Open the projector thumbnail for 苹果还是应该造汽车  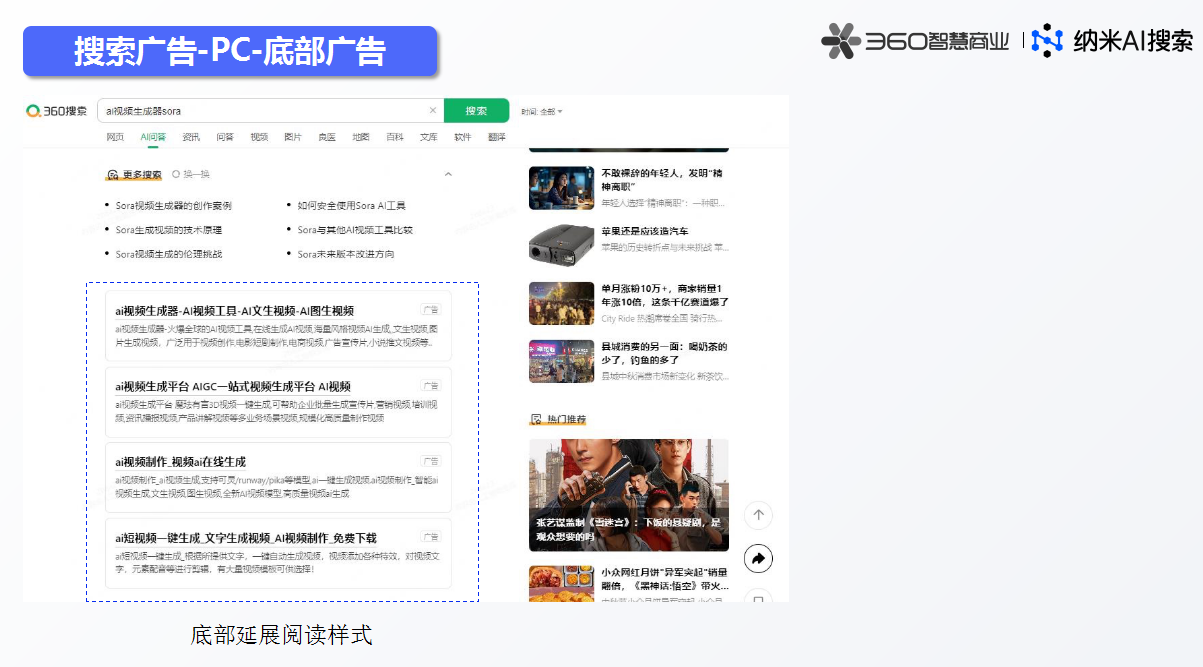pos(560,244)
